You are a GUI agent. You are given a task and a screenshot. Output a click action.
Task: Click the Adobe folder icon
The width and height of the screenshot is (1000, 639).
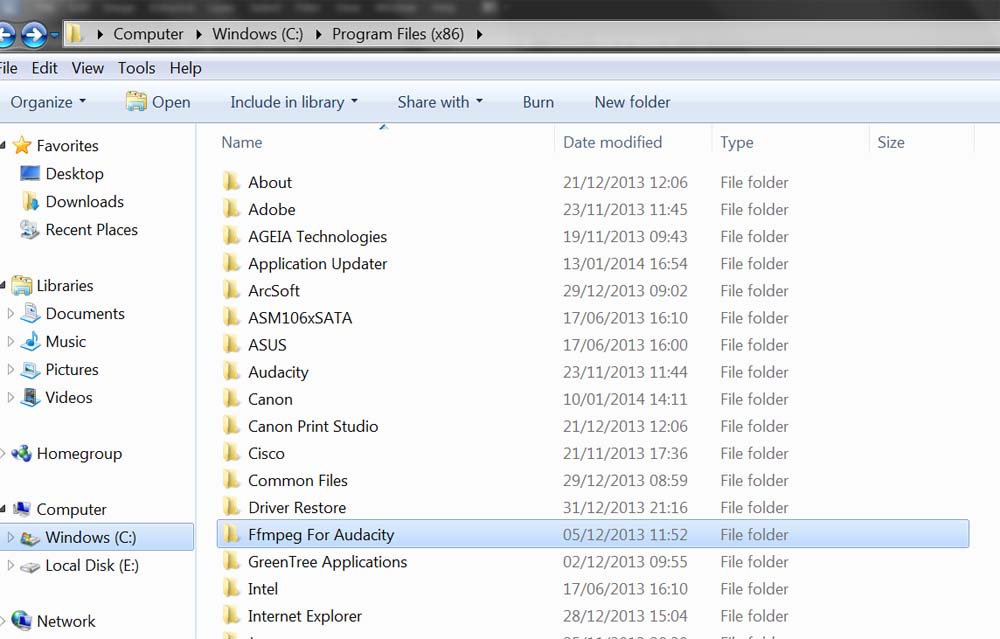[232, 209]
